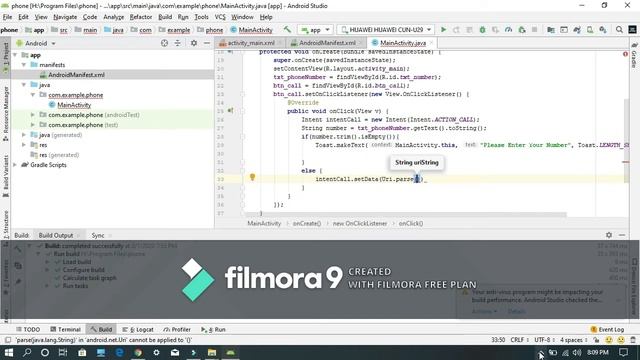Open the Refactor menu
Viewport: 640px width, 360px height.
pos(141,17)
